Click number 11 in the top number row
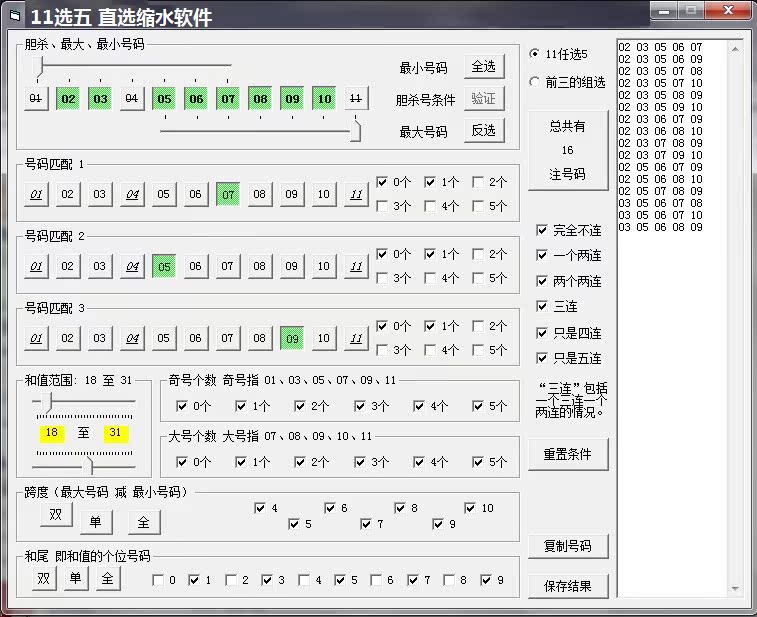The image size is (757, 617). pyautogui.click(x=356, y=99)
